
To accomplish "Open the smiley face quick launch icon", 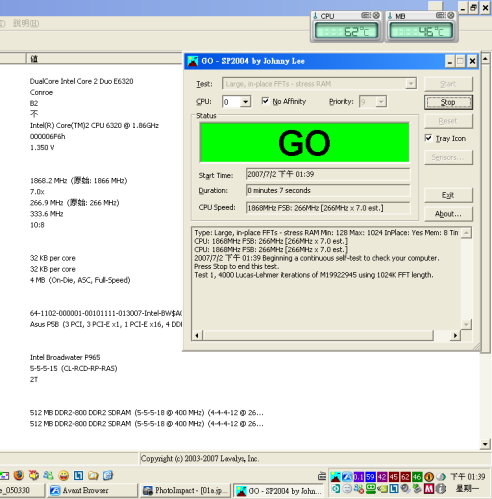I will pos(64,475).
